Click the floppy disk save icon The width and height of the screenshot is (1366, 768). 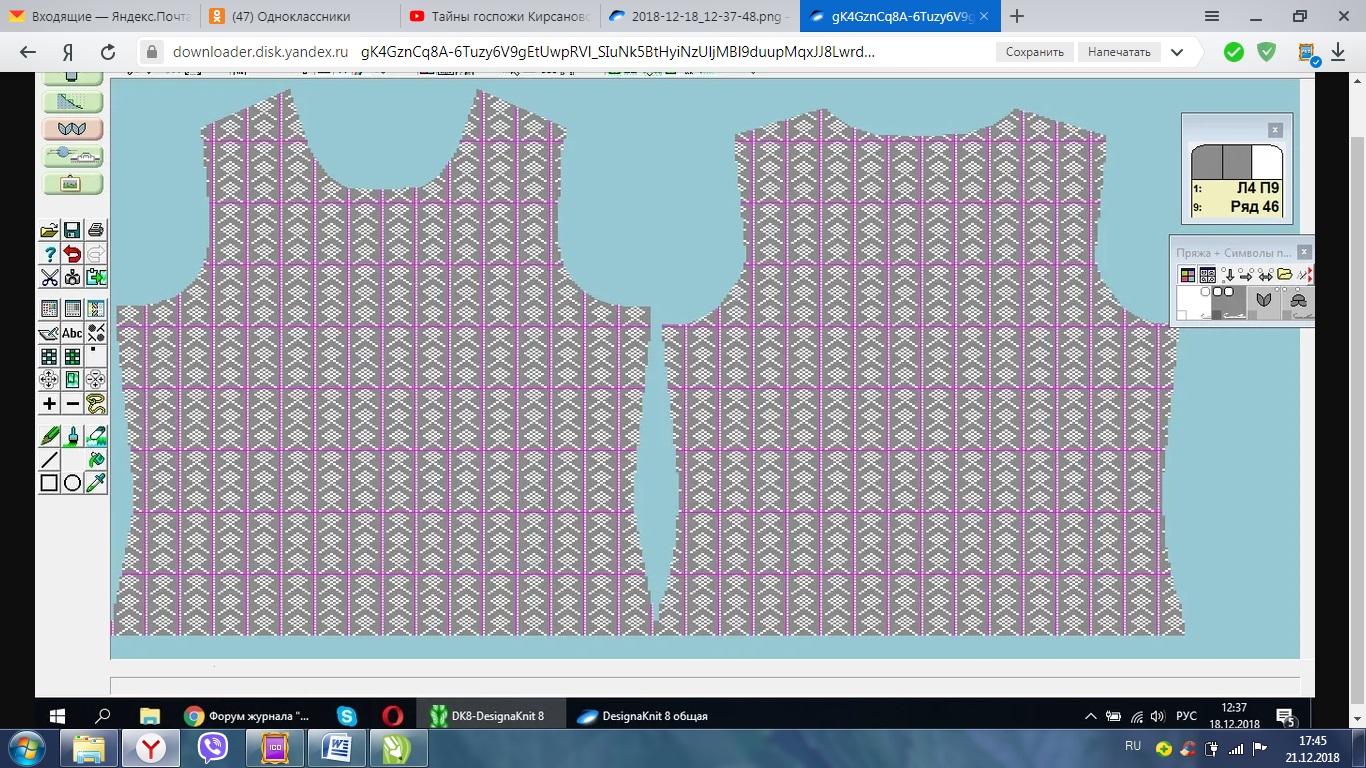pyautogui.click(x=73, y=231)
